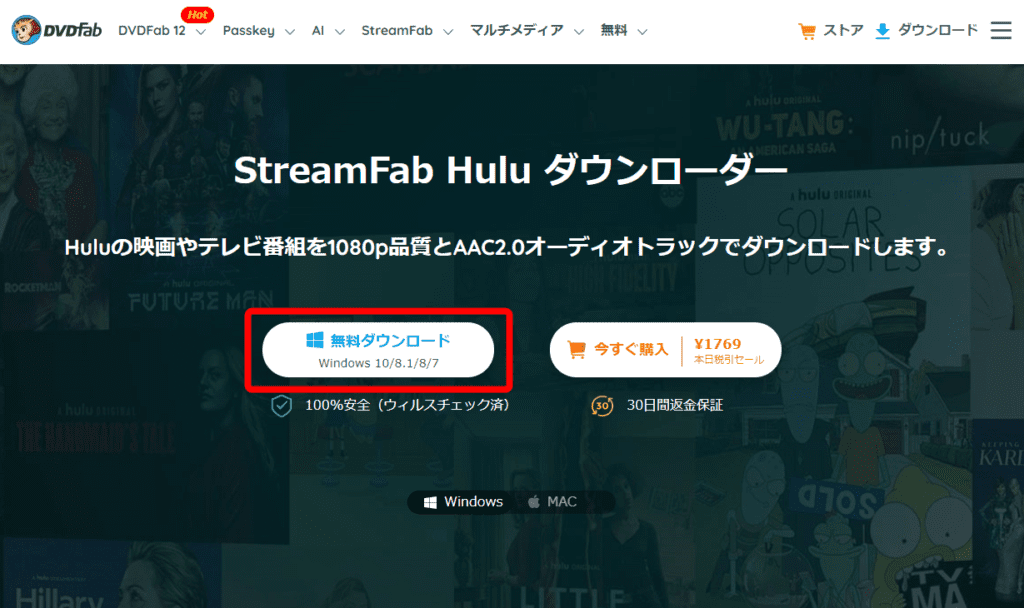Expand the Passkey dropdown menu
The width and height of the screenshot is (1024, 608).
(250, 31)
